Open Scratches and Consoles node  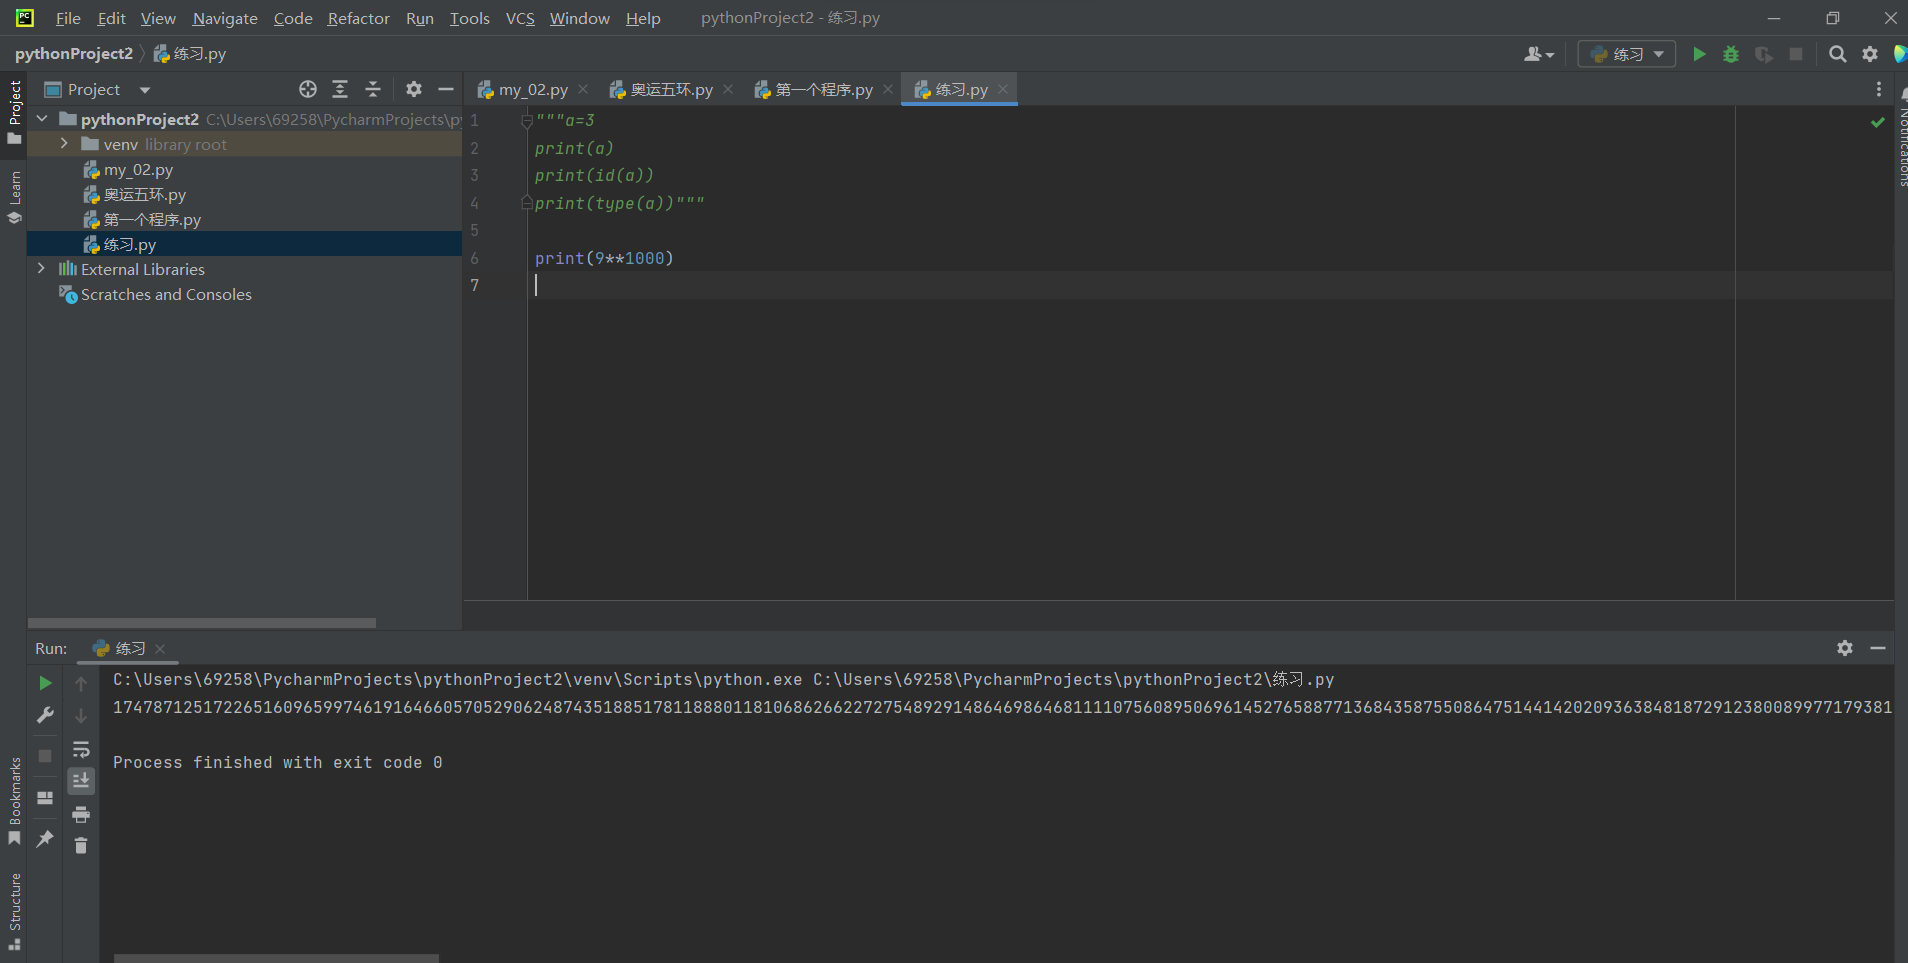166,294
